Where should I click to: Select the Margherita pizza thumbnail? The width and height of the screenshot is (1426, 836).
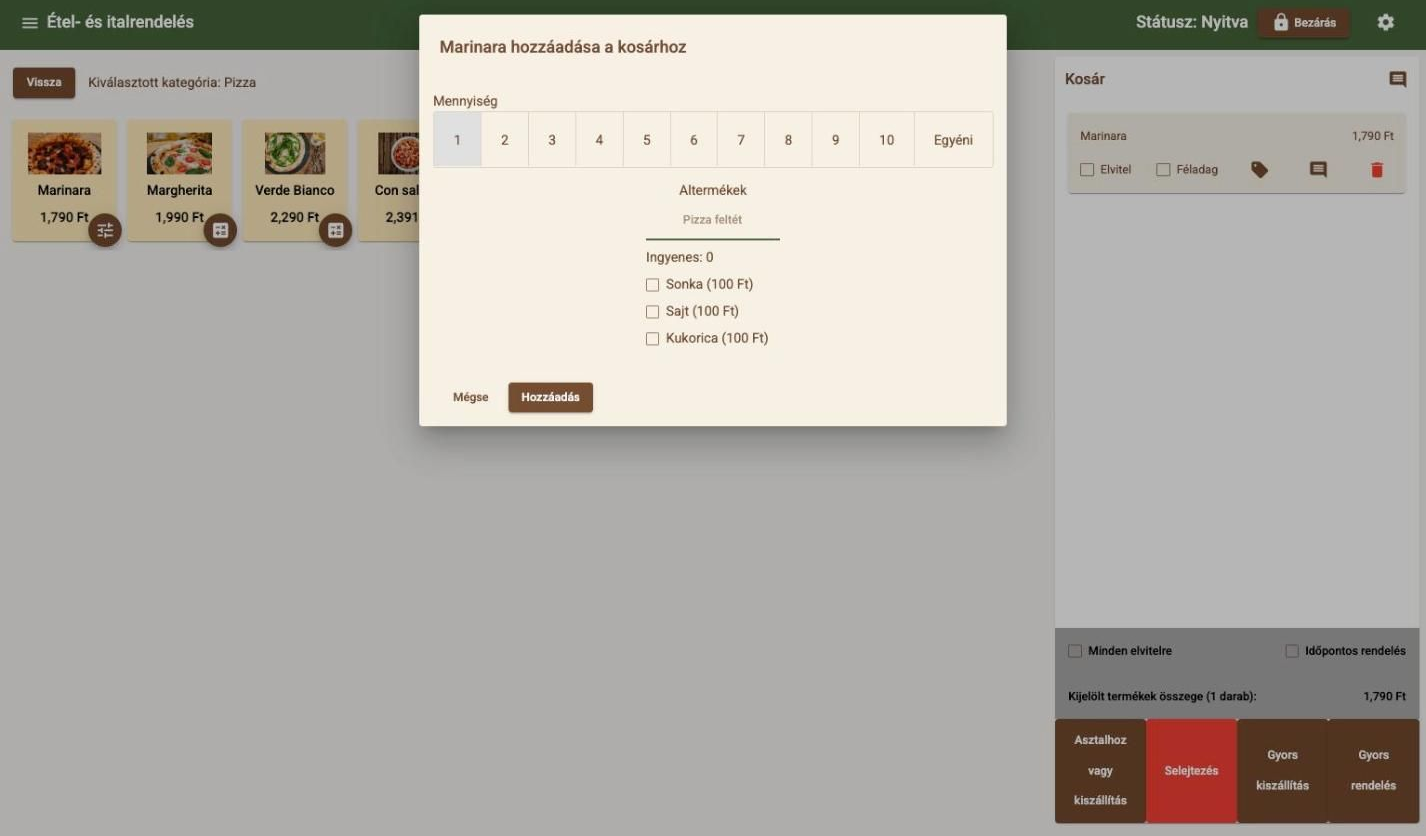180,153
